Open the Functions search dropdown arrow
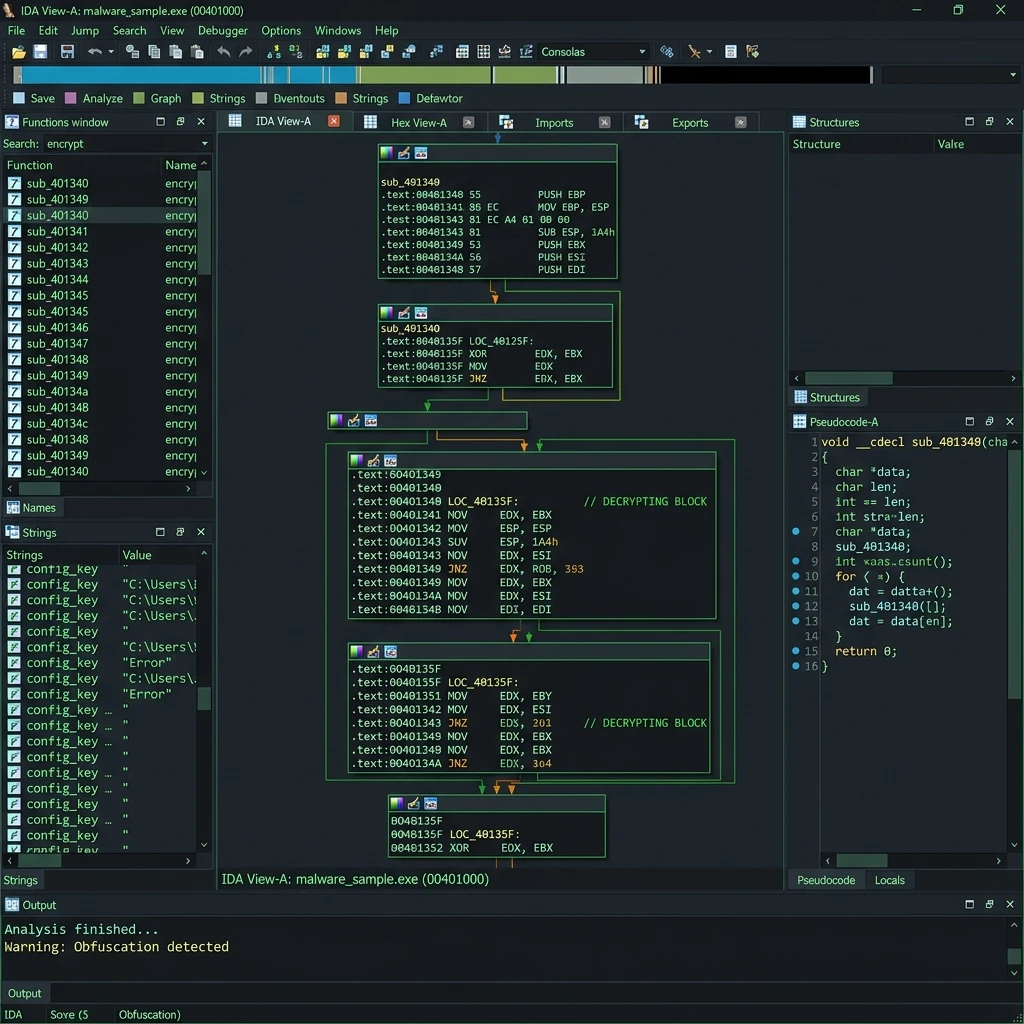This screenshot has height=1024, width=1024. point(204,144)
